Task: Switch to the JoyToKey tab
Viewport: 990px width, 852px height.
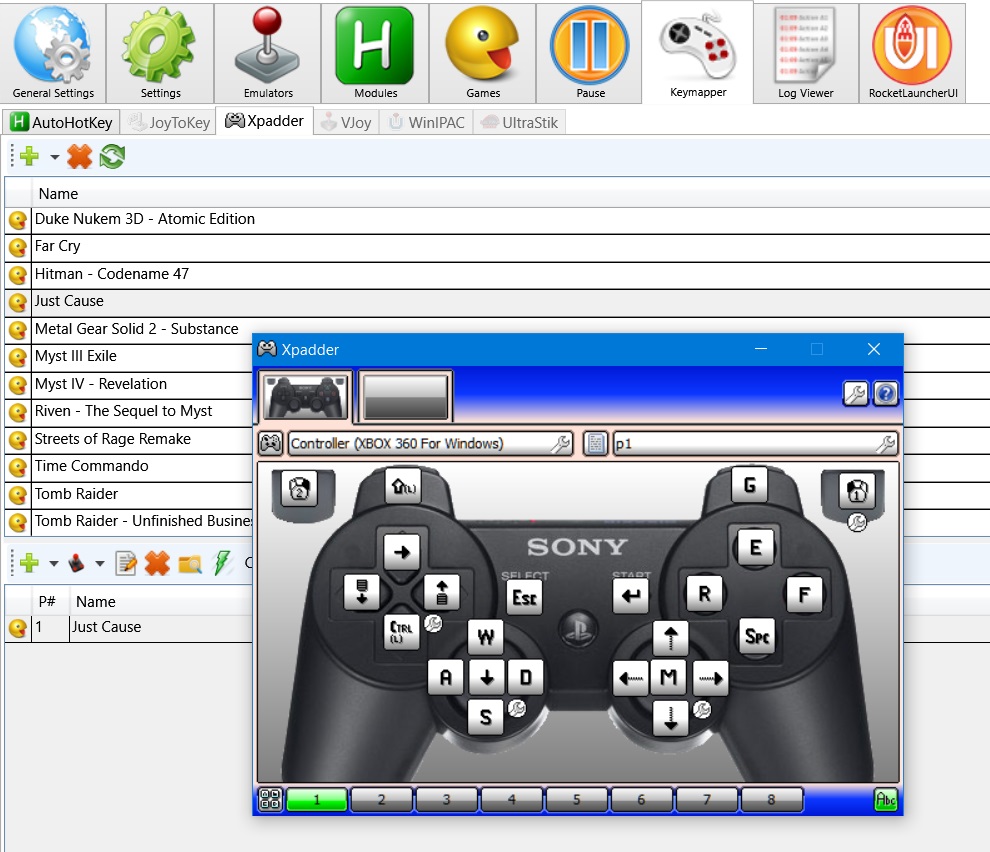Action: (x=168, y=123)
